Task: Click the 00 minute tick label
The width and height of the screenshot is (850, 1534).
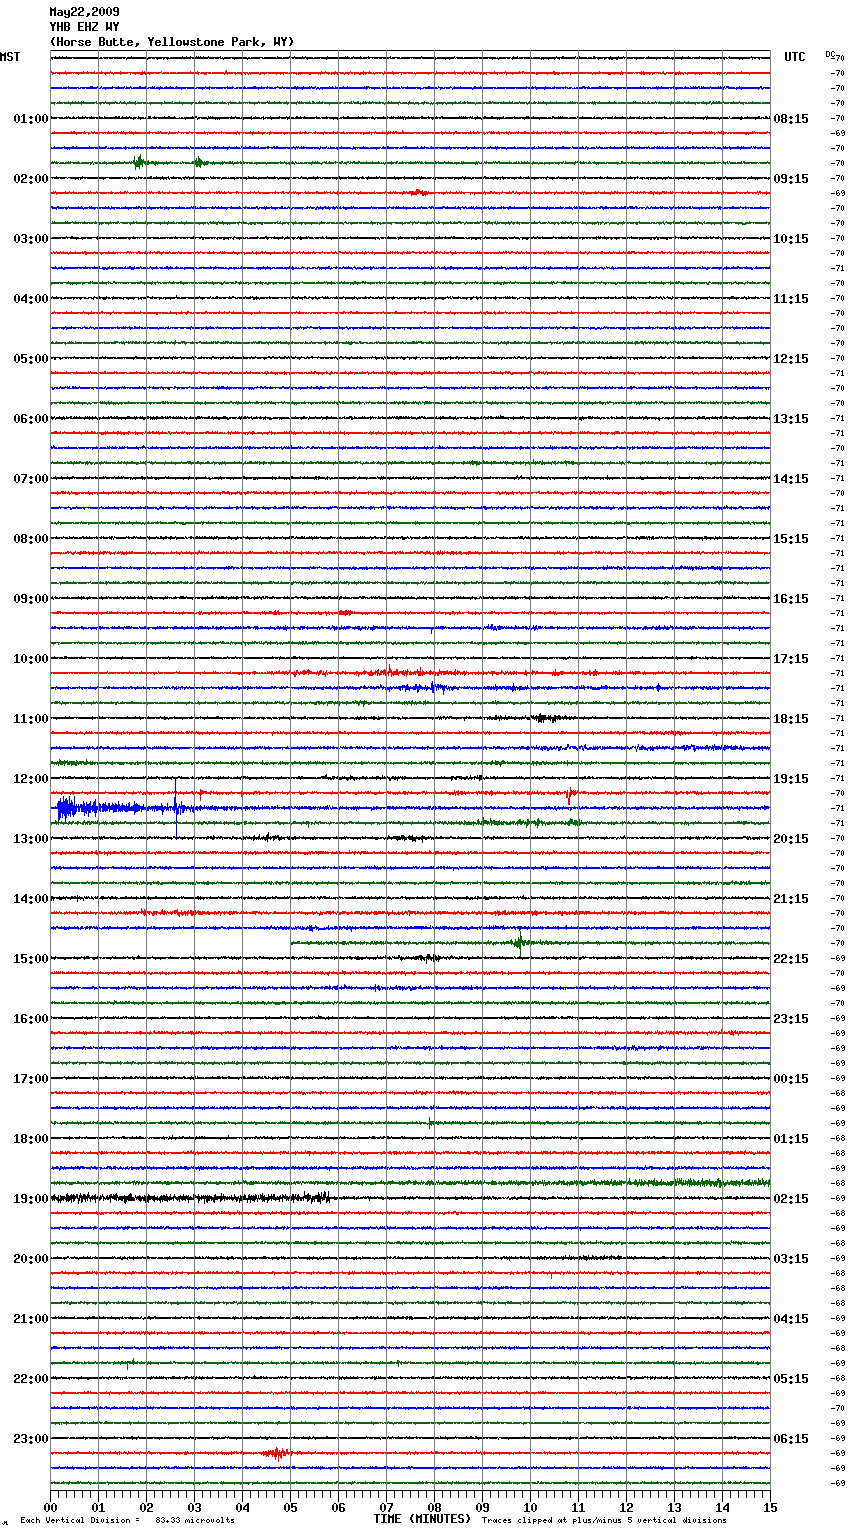Action: (x=51, y=1507)
